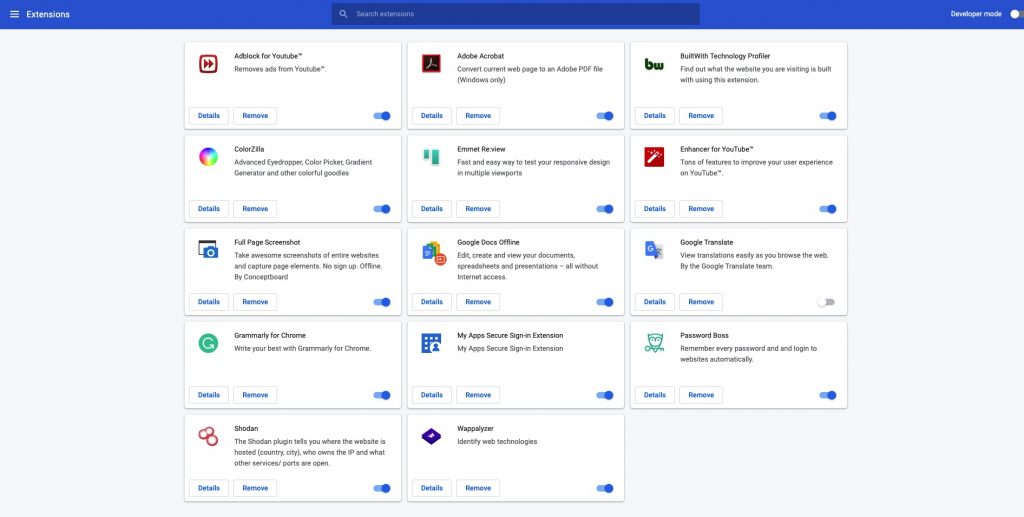The width and height of the screenshot is (1024, 517).
Task: Disable ColorZilla extension toggle
Action: click(x=382, y=209)
